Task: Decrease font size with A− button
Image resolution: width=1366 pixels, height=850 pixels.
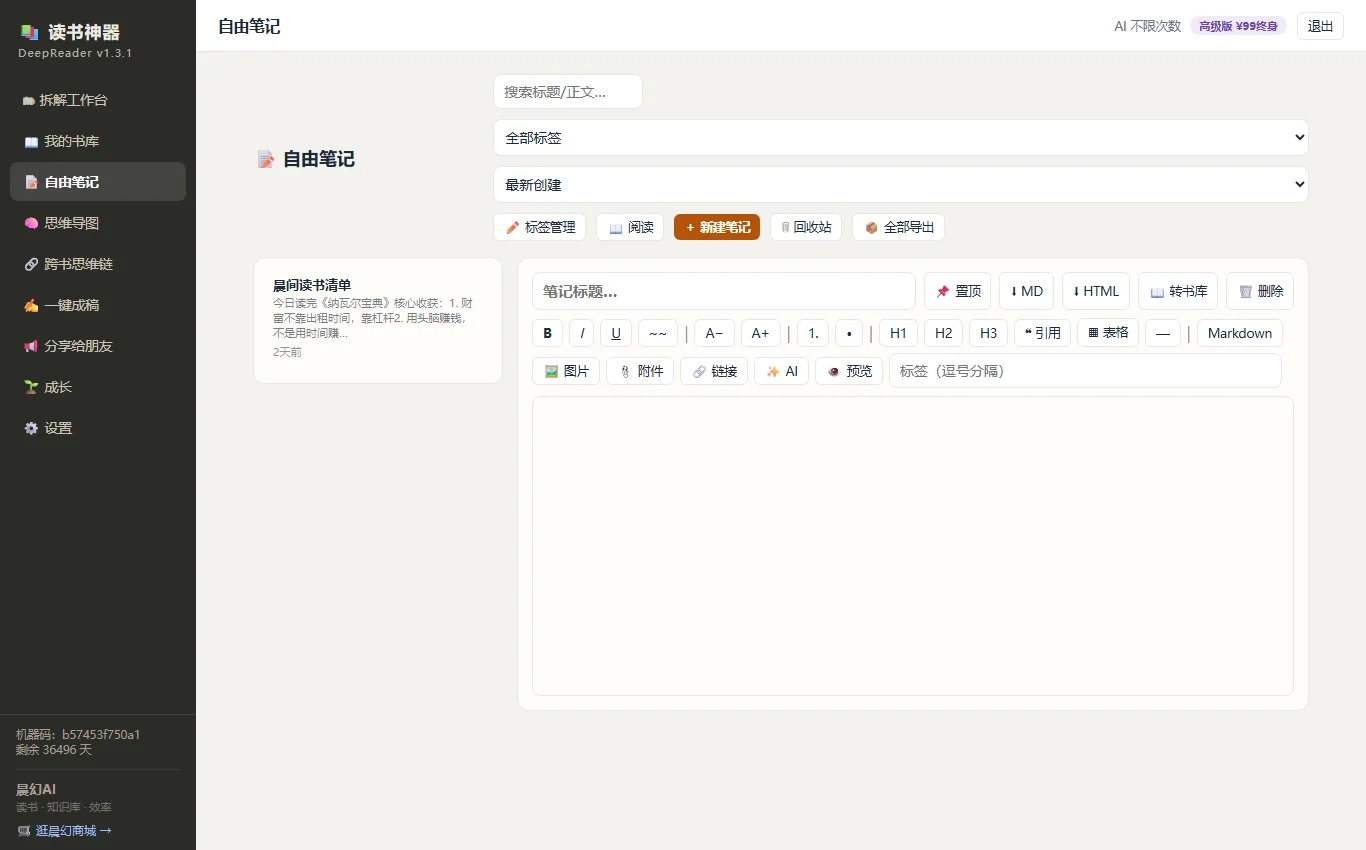Action: 714,333
